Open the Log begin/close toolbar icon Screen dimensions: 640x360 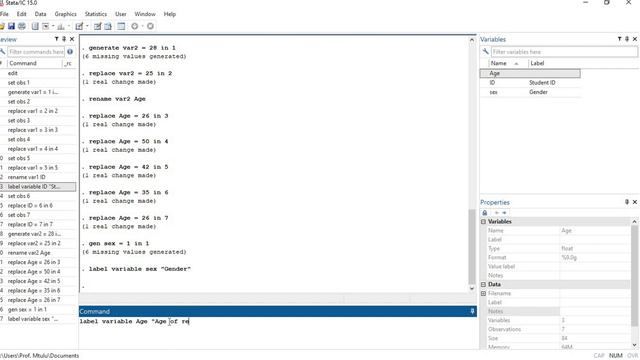tap(35, 26)
